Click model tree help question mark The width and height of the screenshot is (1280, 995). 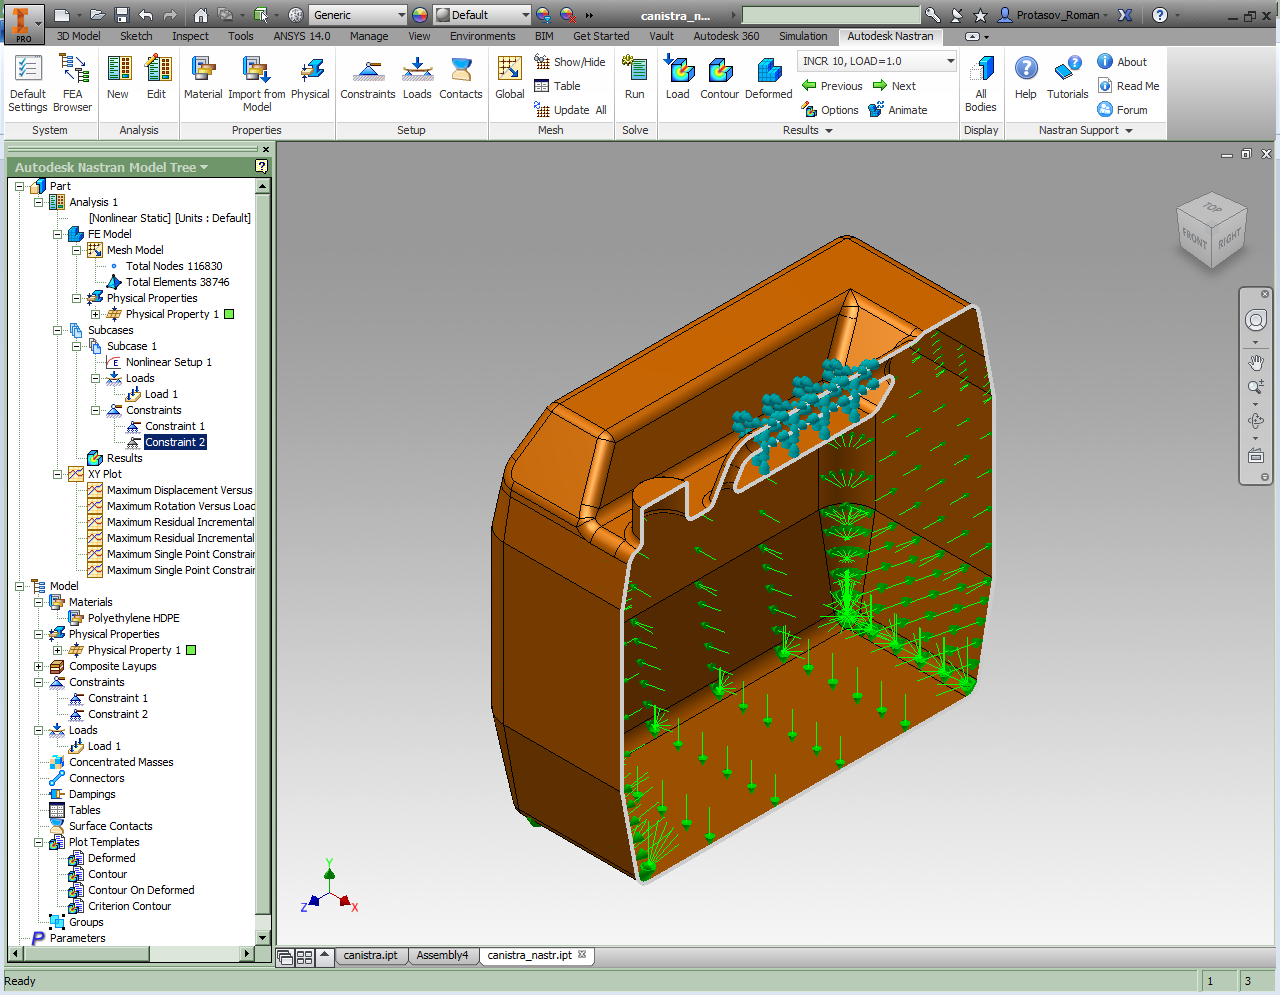point(262,166)
